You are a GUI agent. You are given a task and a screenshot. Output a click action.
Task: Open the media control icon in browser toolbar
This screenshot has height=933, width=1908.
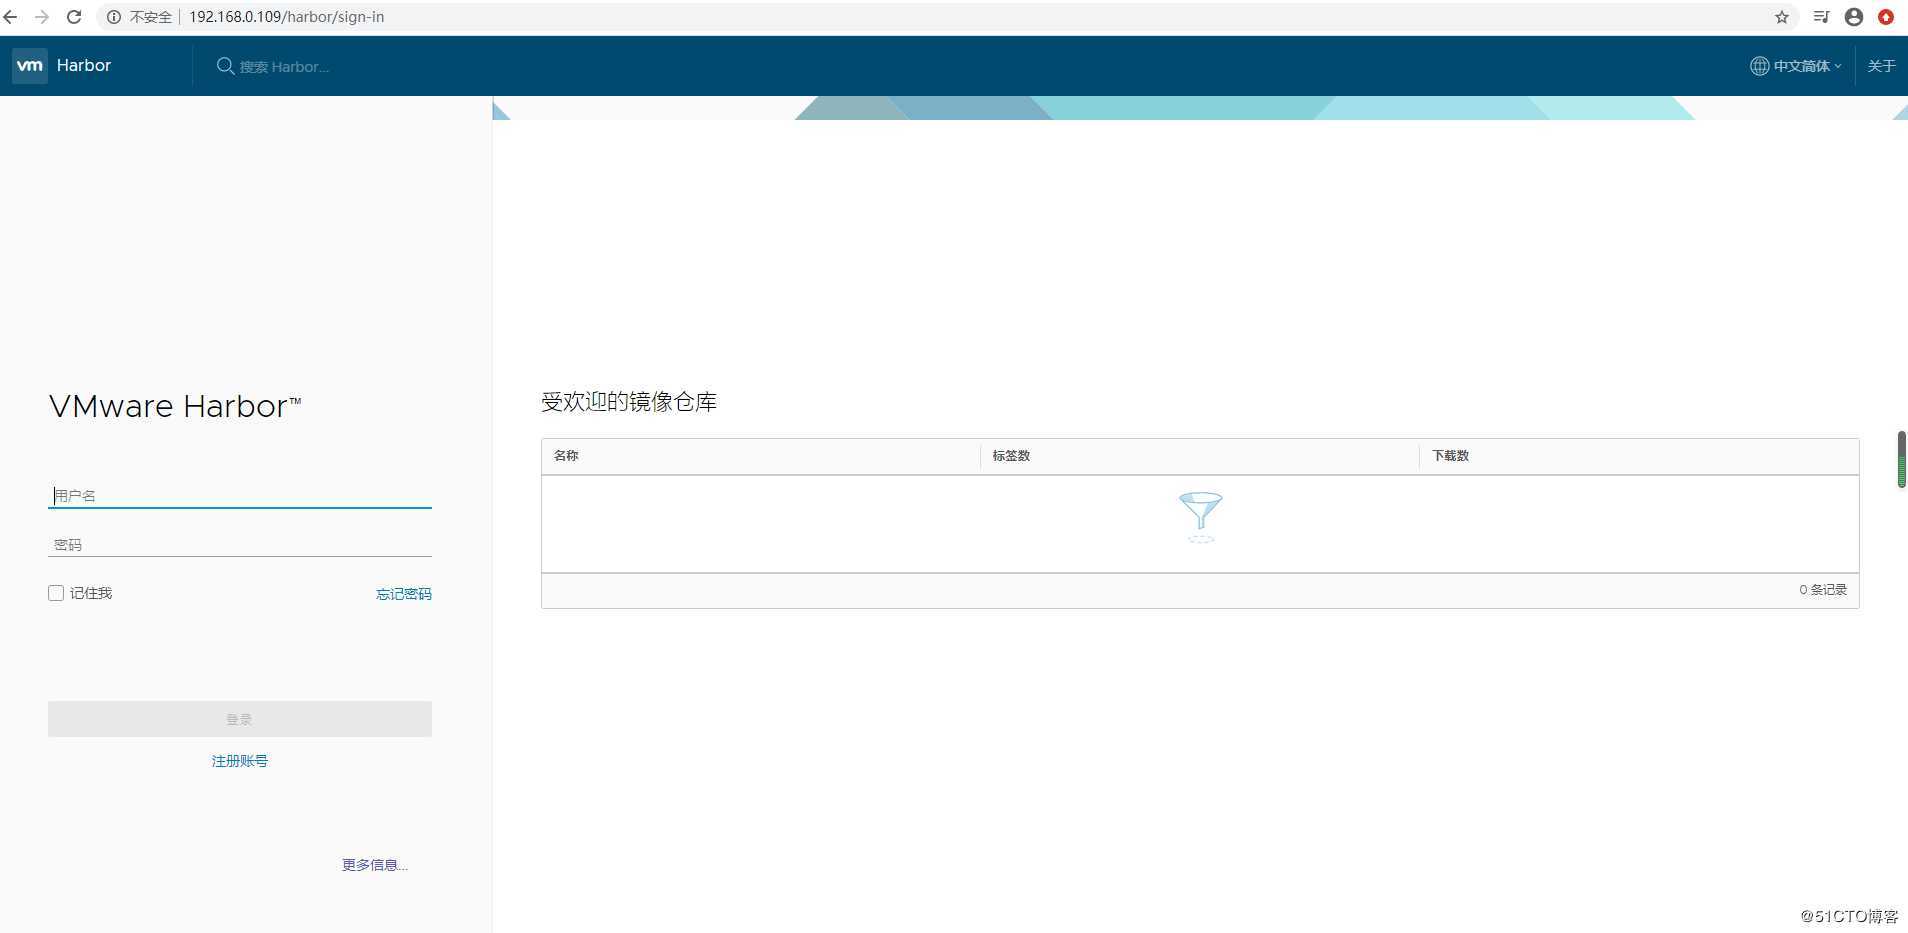[x=1821, y=17]
